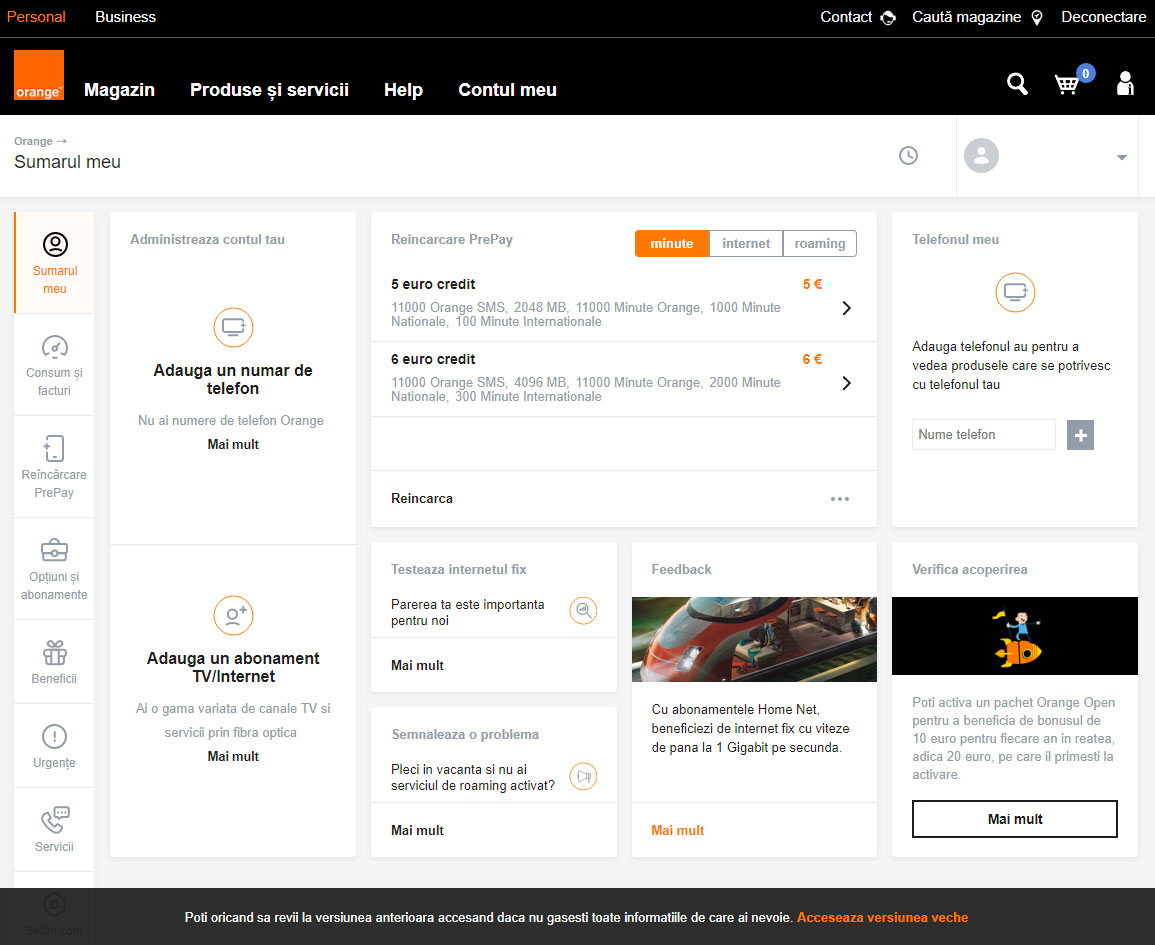
Task: Click orange Mai mult in Feedback card
Action: coord(678,830)
